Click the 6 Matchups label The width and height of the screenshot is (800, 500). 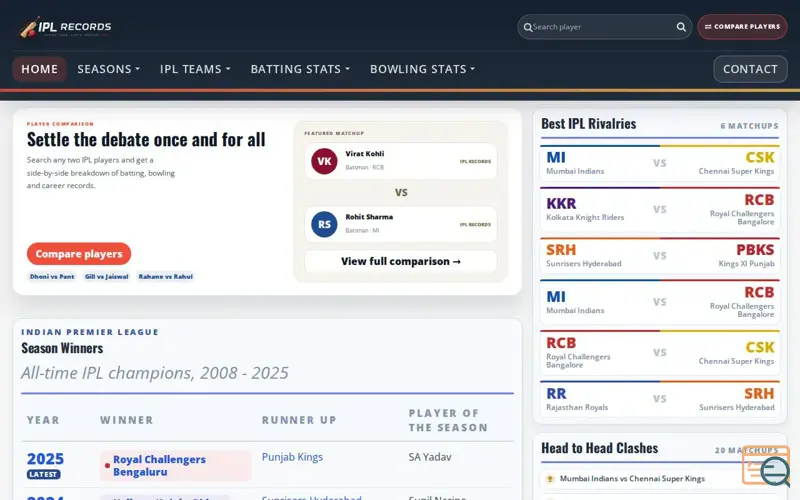749,126
